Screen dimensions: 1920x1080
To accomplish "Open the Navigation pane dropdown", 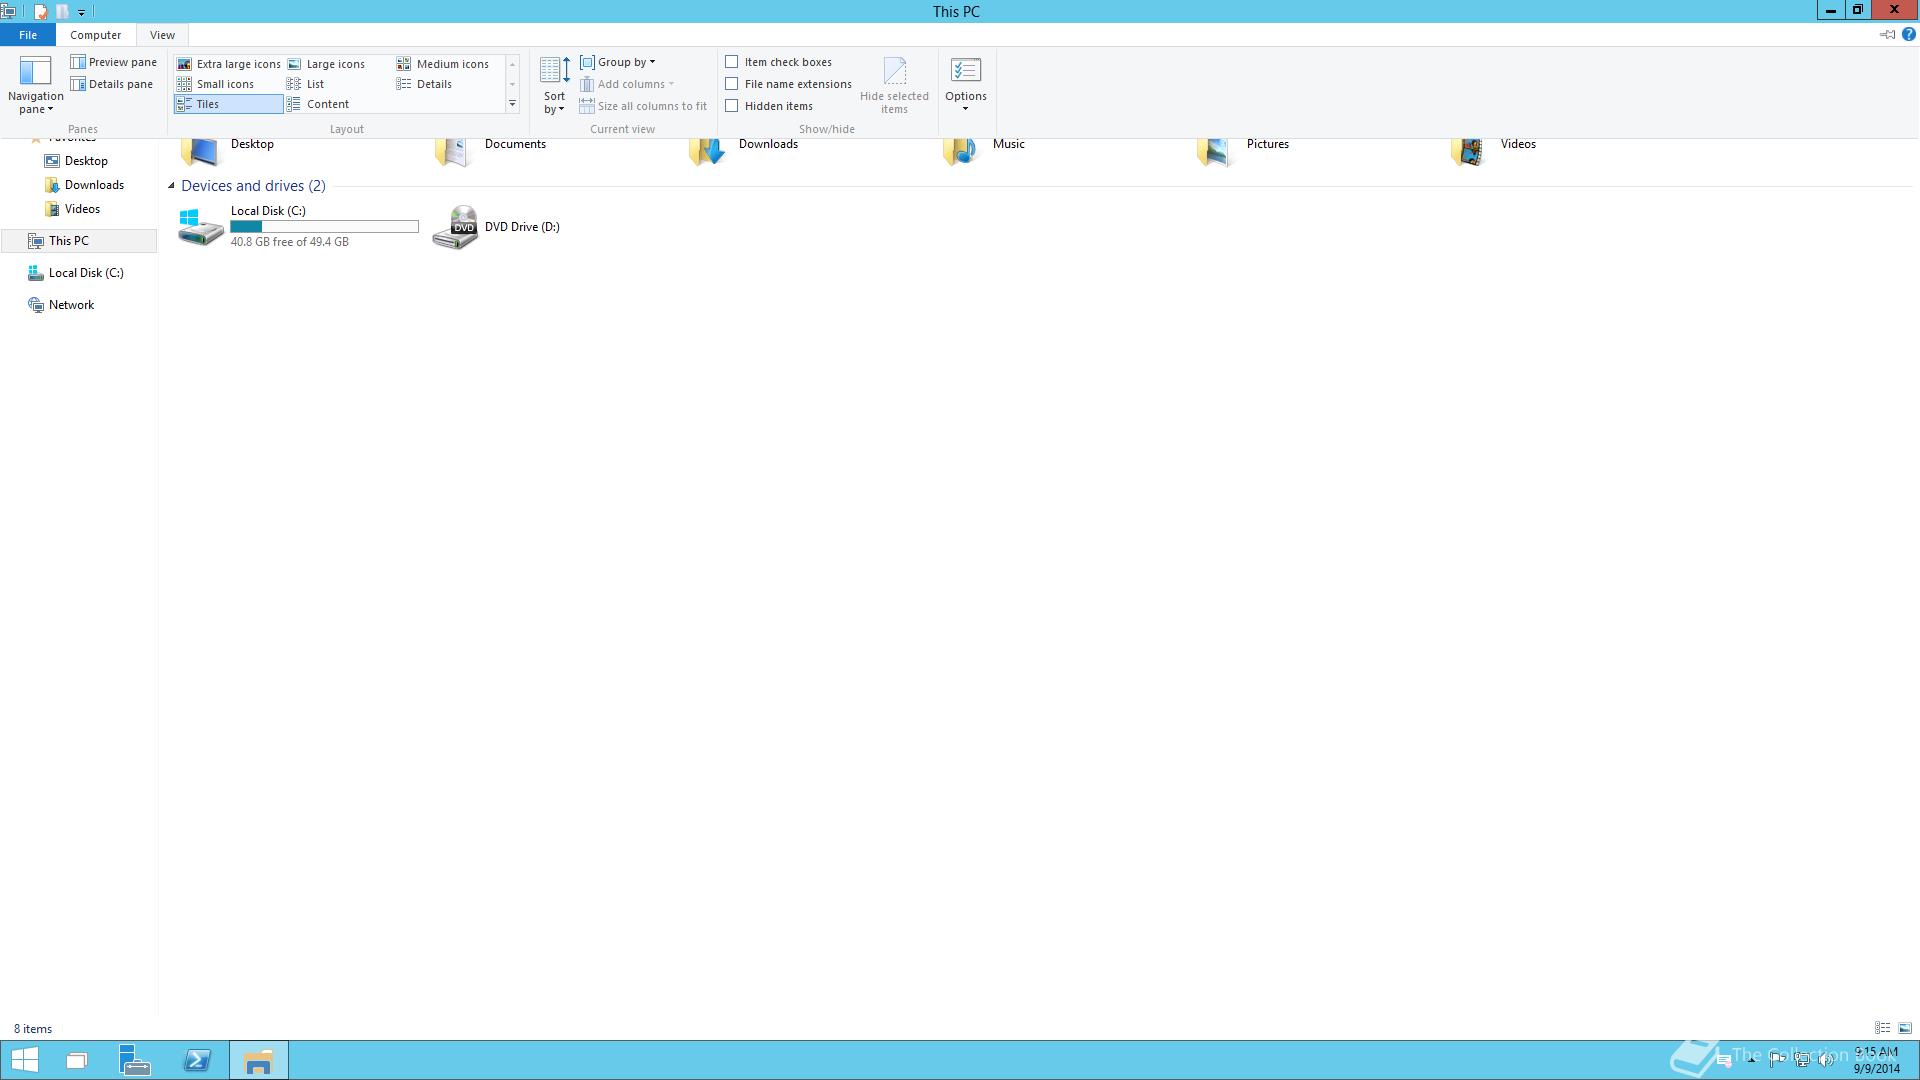I will click(35, 85).
